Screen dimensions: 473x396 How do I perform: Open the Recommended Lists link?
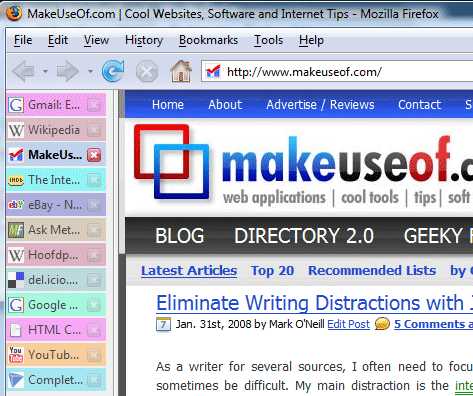pyautogui.click(x=372, y=271)
